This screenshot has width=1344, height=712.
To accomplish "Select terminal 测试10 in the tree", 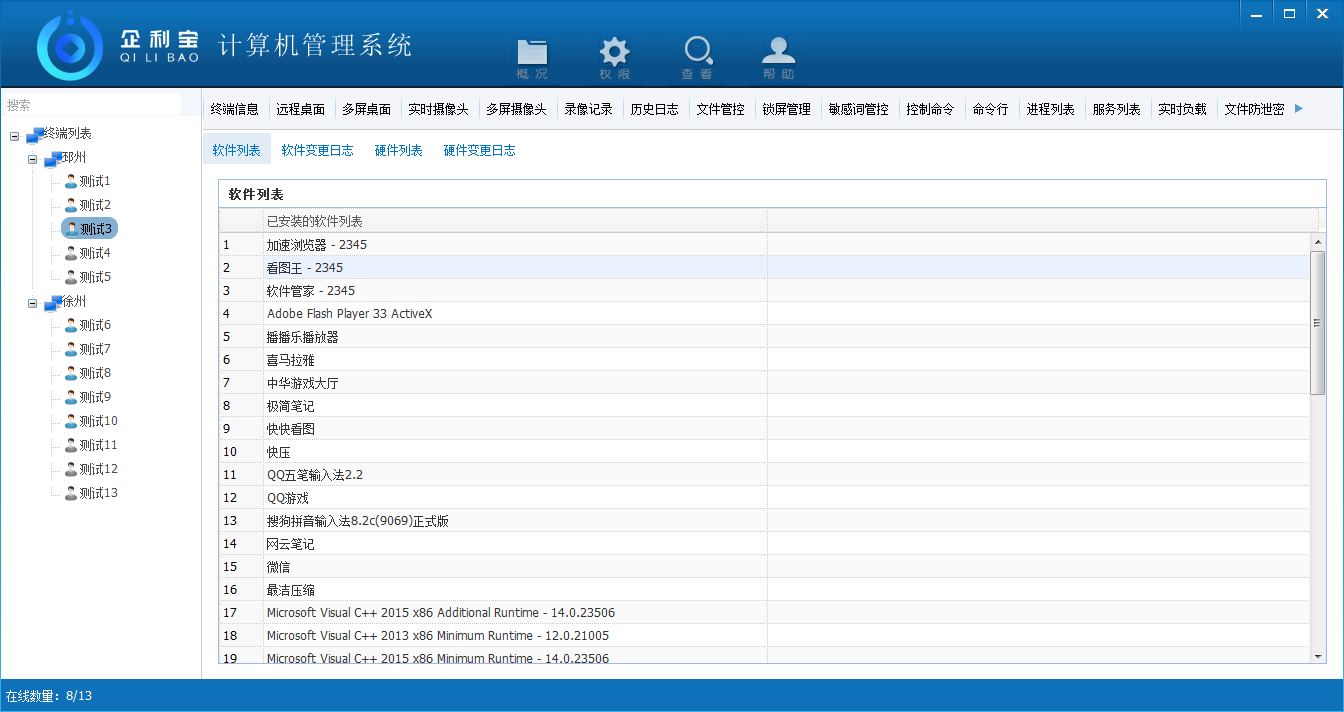I will (x=98, y=421).
